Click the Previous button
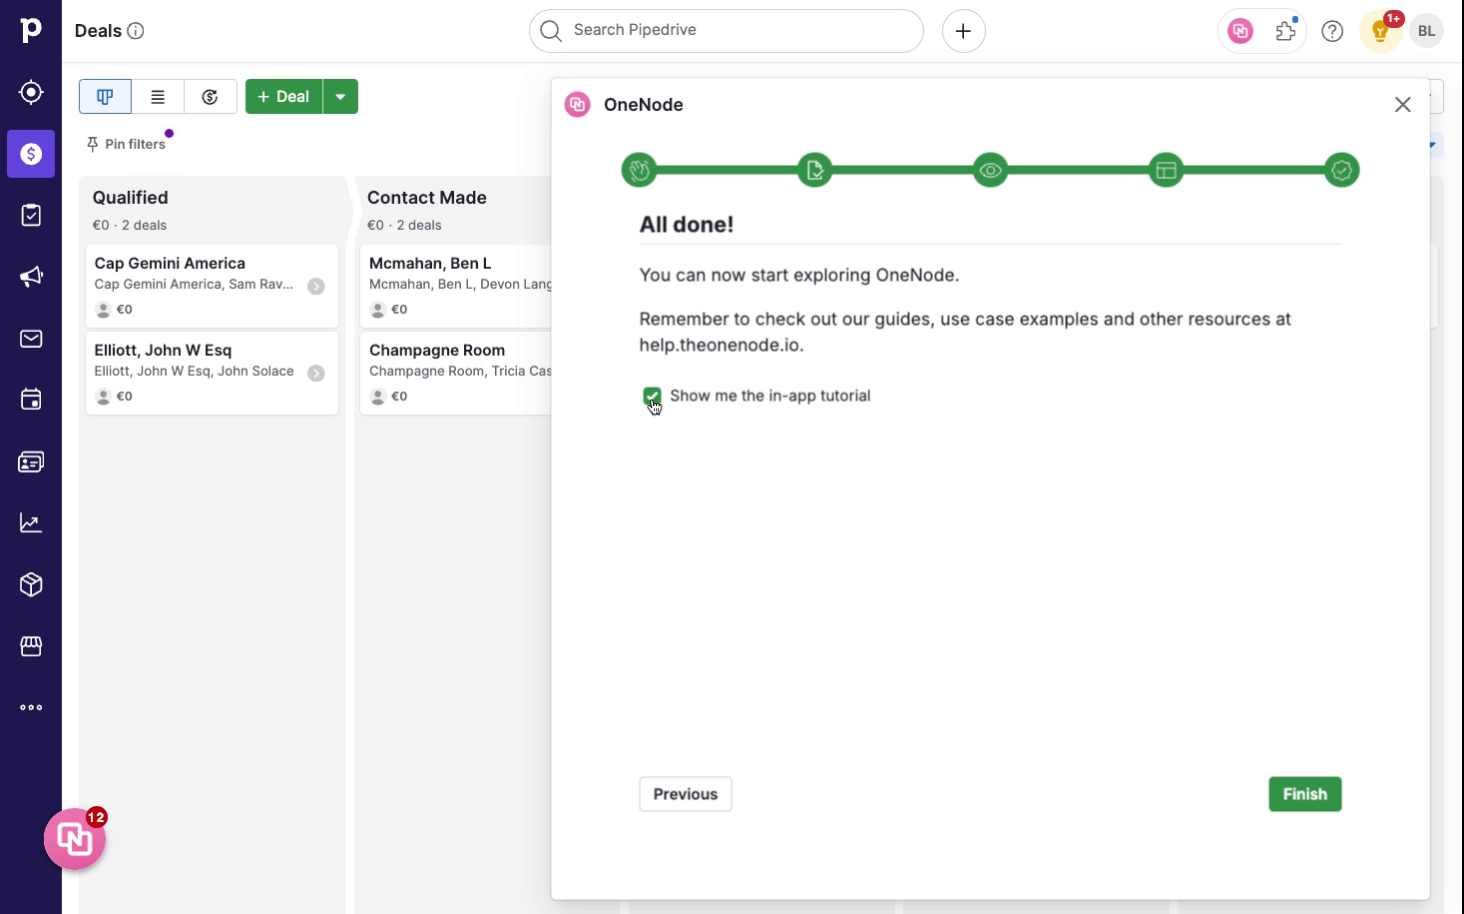Screen dimensions: 1464x914 [x=686, y=794]
